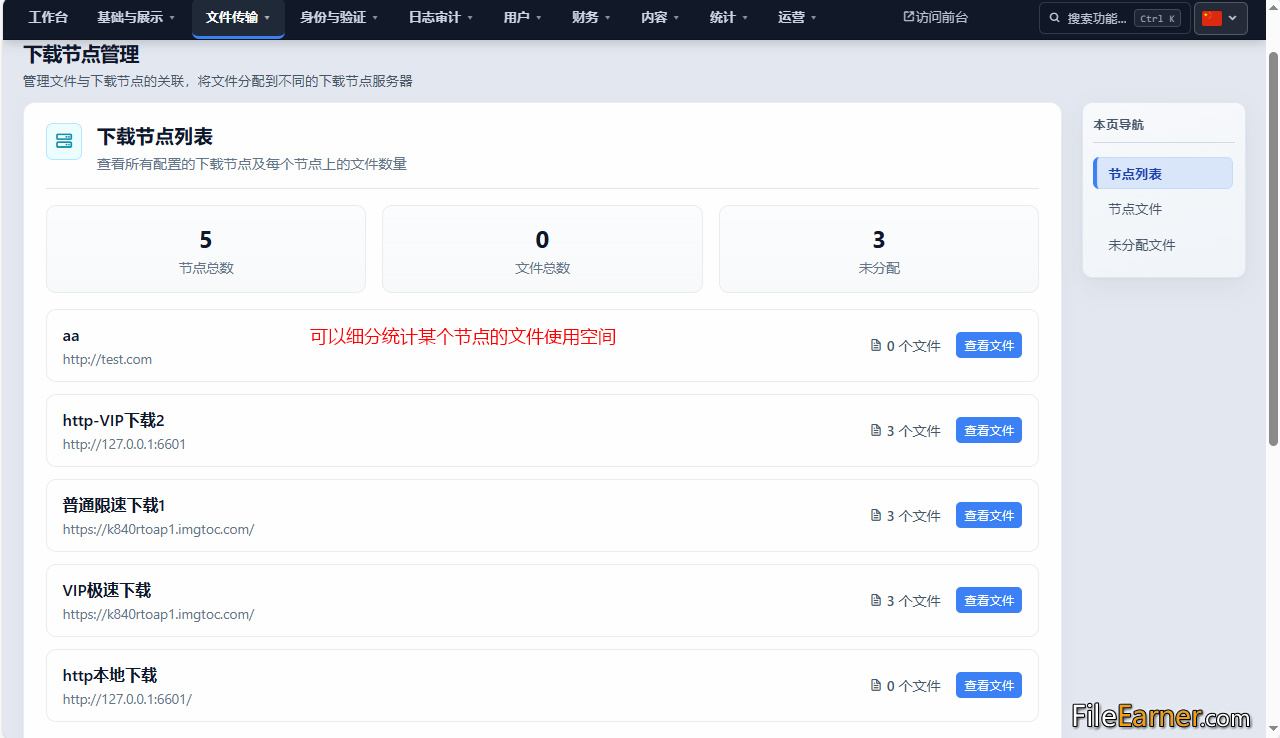
Task: Click the external link icon beside 访问前台
Action: pos(909,17)
